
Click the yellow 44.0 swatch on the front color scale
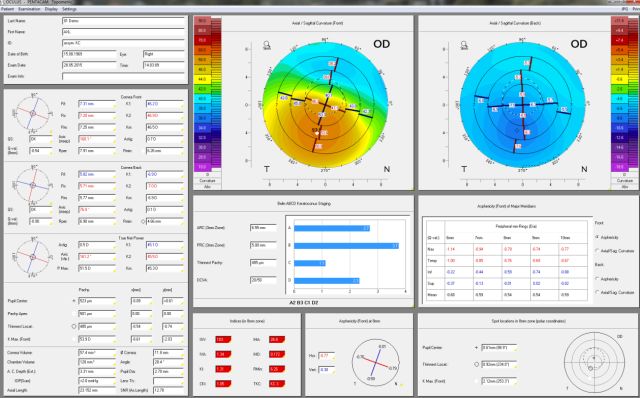tap(202, 79)
